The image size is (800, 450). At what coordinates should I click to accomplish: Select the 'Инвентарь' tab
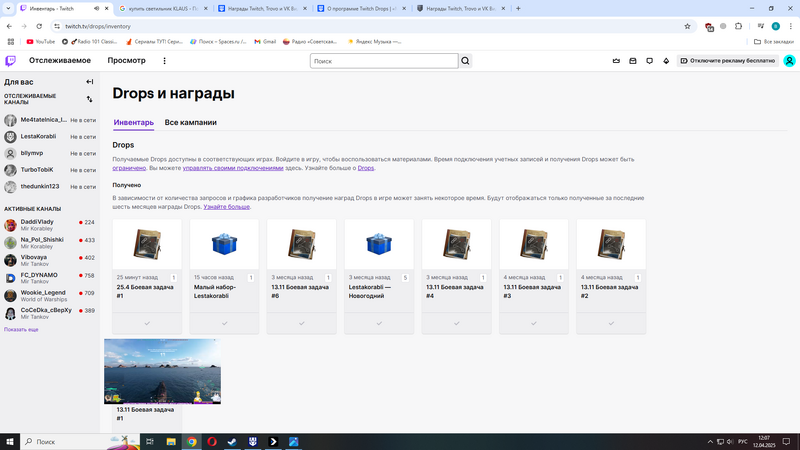134,122
